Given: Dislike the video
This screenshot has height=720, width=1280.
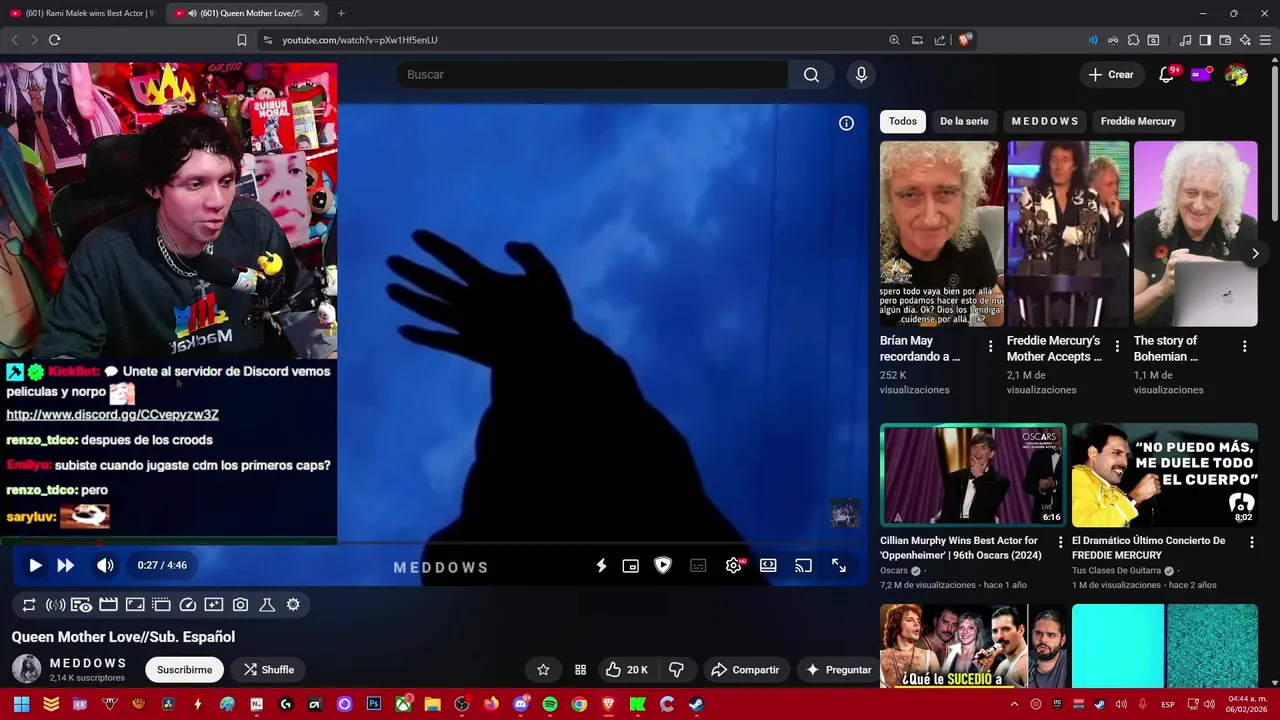Looking at the screenshot, I should (x=676, y=670).
